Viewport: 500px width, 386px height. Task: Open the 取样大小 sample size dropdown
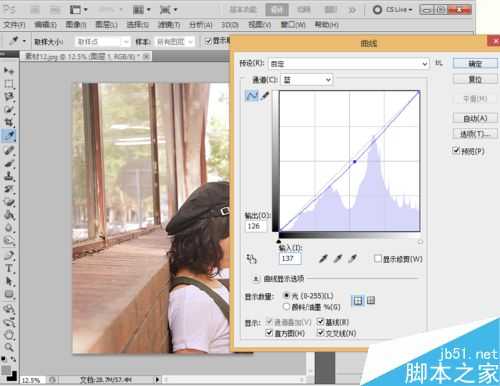pos(102,42)
